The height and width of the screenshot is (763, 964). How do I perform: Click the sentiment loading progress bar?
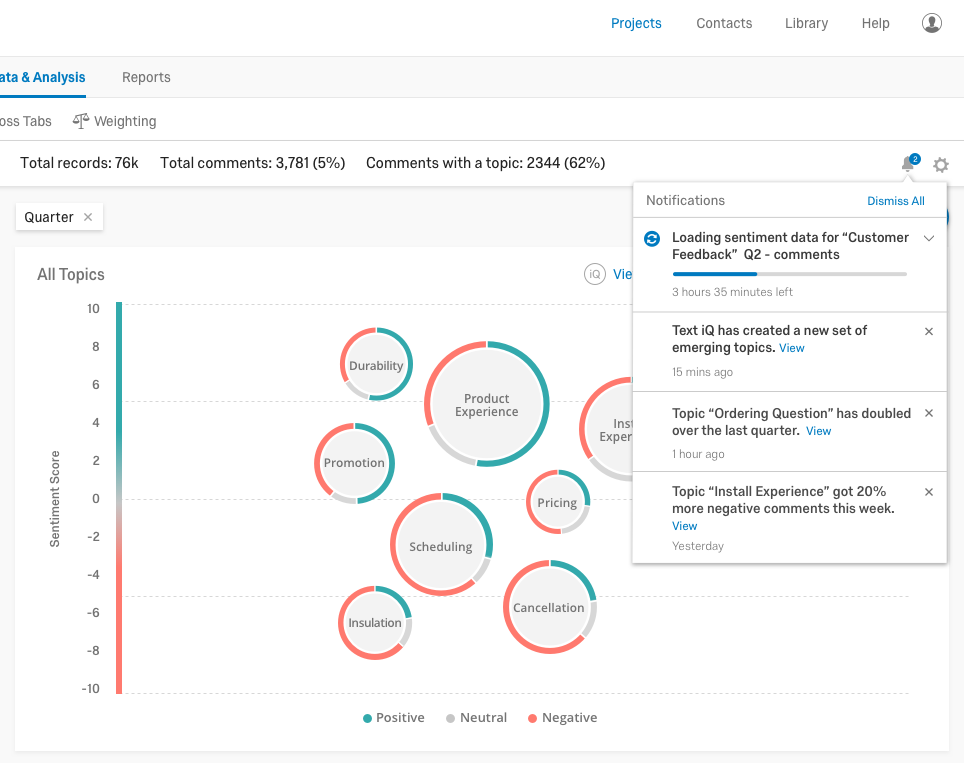coord(789,274)
